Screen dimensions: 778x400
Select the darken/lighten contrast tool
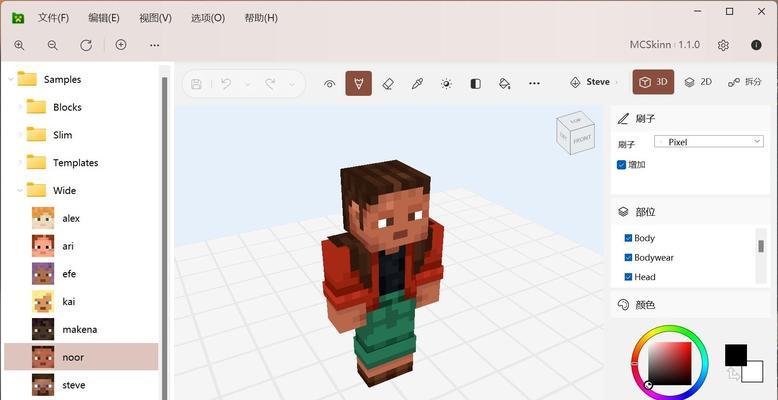[x=475, y=84]
